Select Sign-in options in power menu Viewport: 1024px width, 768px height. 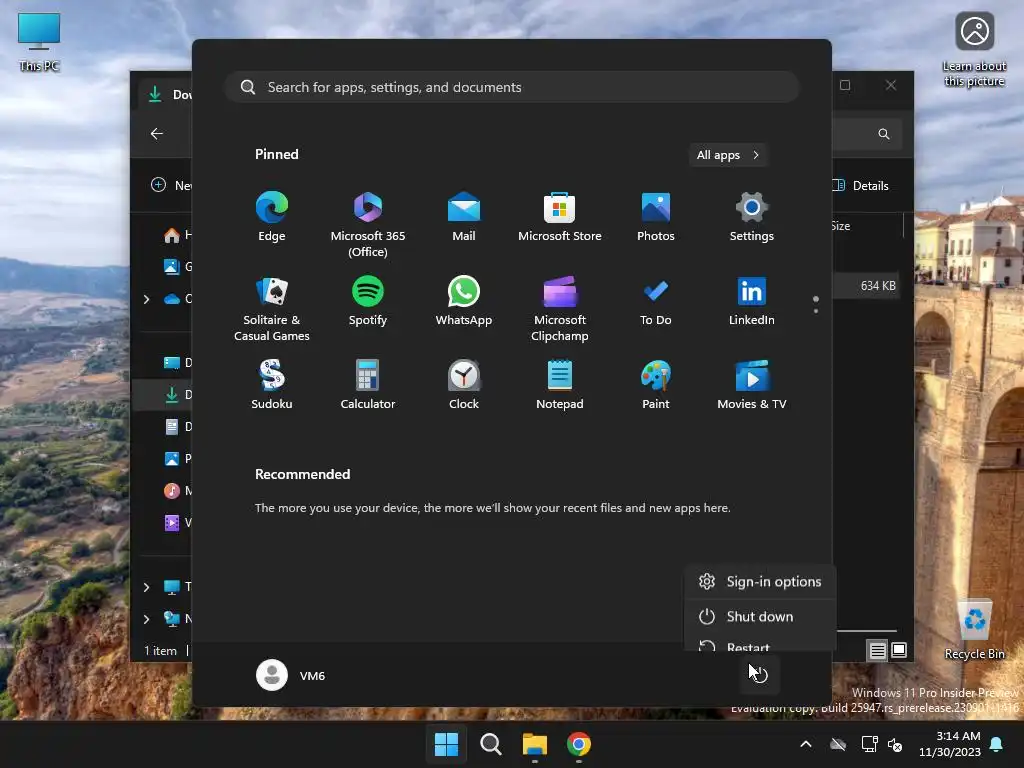pyautogui.click(x=760, y=581)
